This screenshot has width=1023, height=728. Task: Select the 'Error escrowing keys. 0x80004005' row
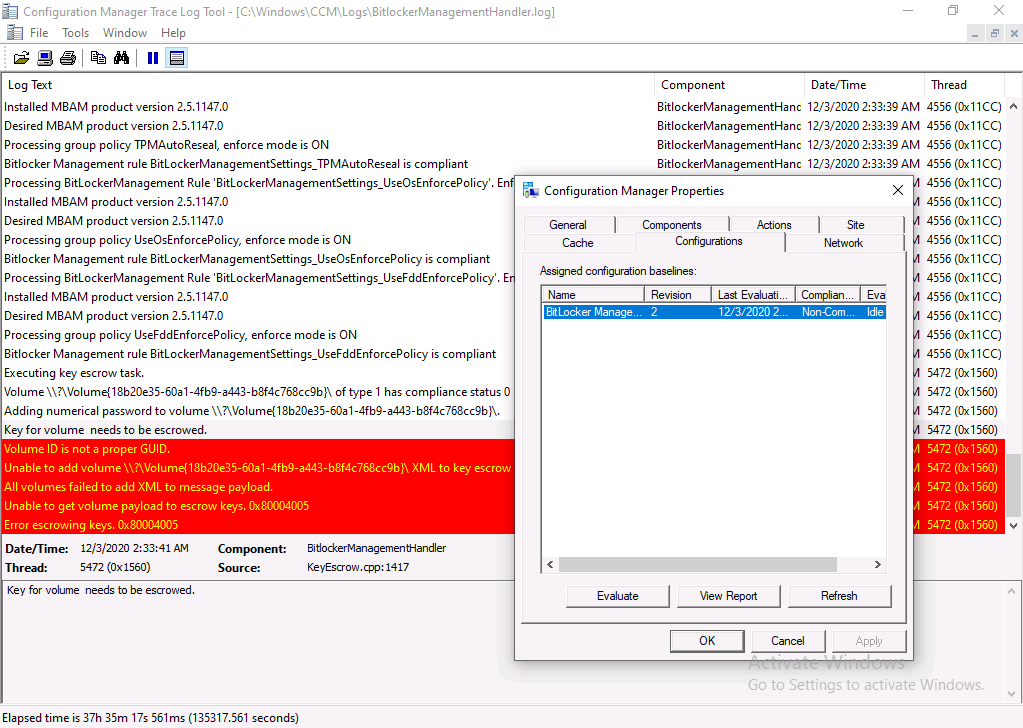coord(259,524)
